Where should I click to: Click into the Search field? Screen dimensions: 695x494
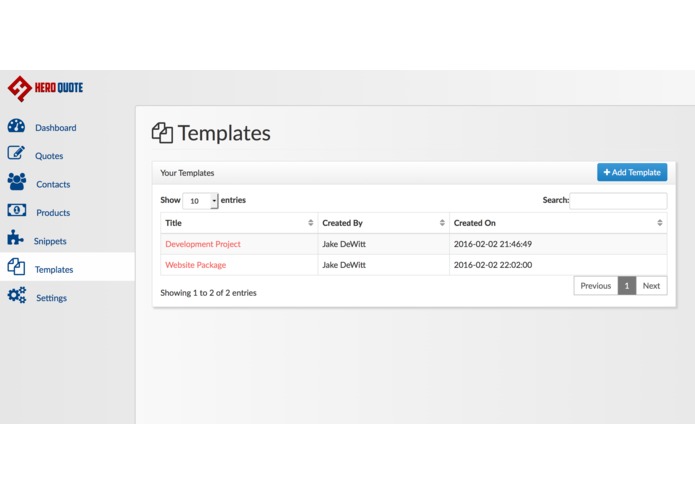click(618, 201)
